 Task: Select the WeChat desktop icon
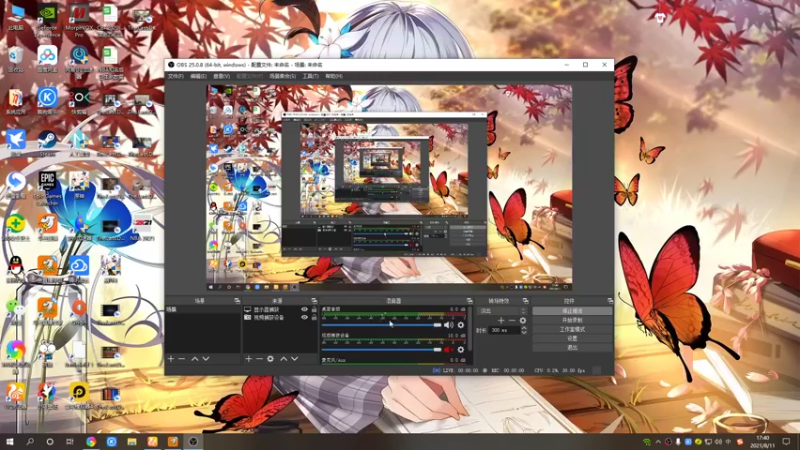pyautogui.click(x=16, y=311)
